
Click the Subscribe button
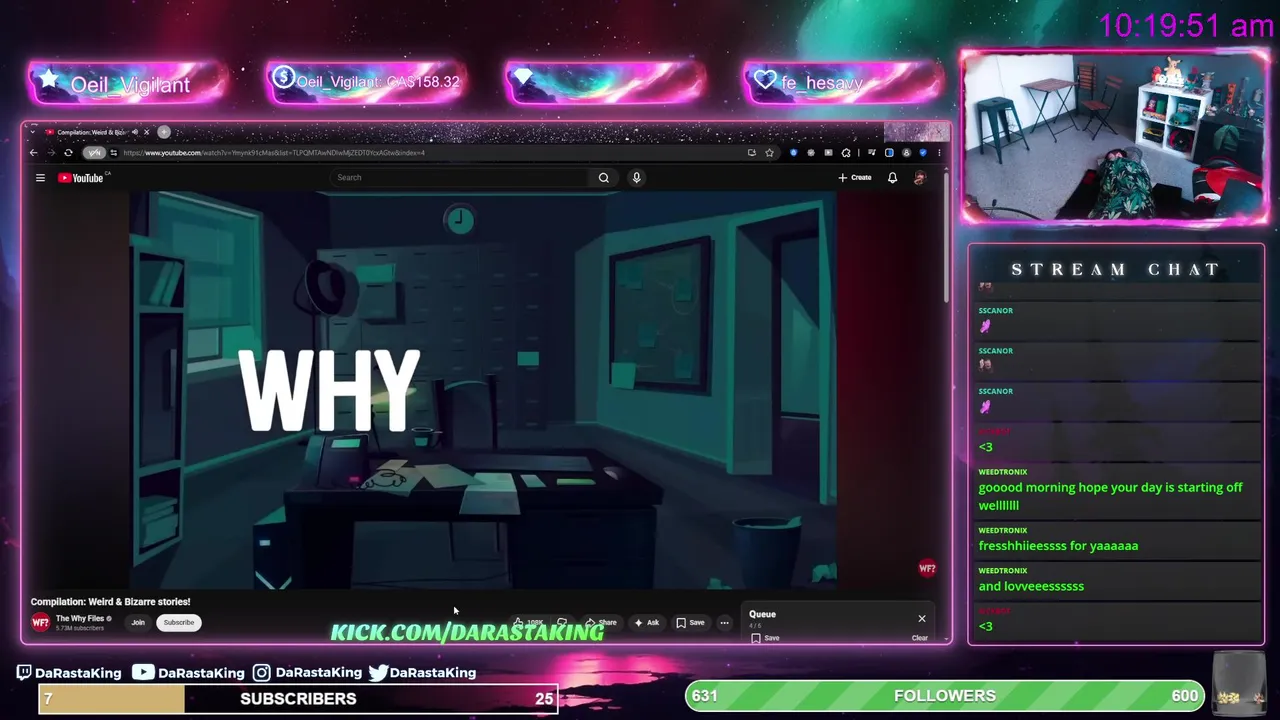[x=179, y=622]
